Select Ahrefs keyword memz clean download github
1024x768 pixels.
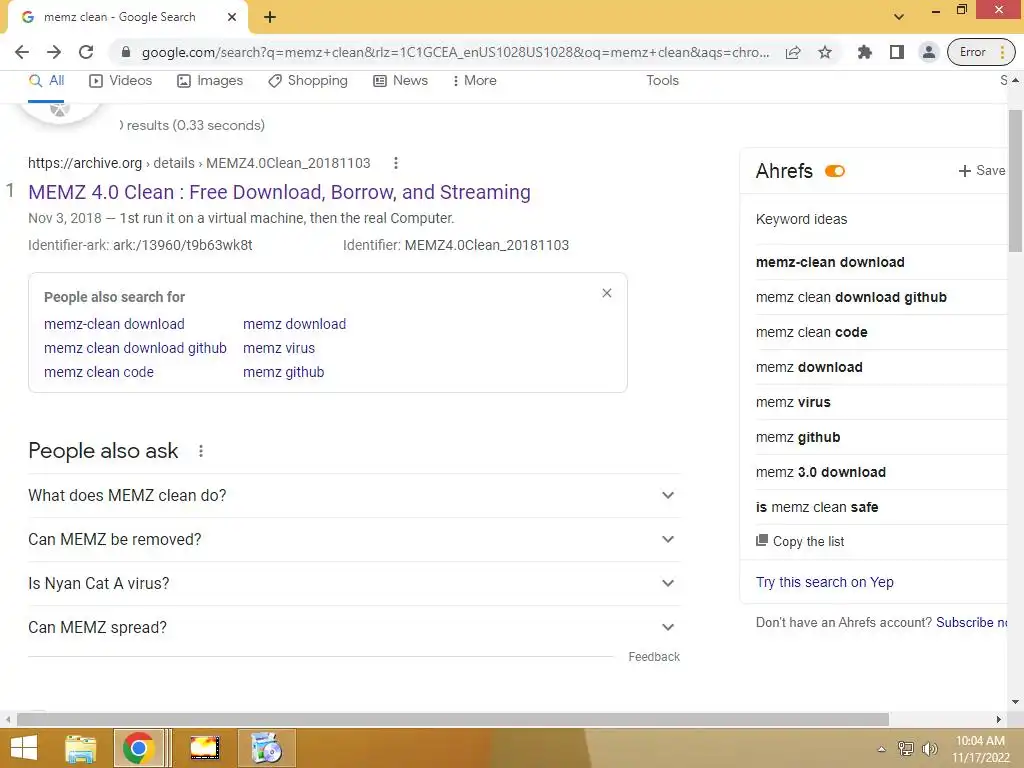click(851, 297)
